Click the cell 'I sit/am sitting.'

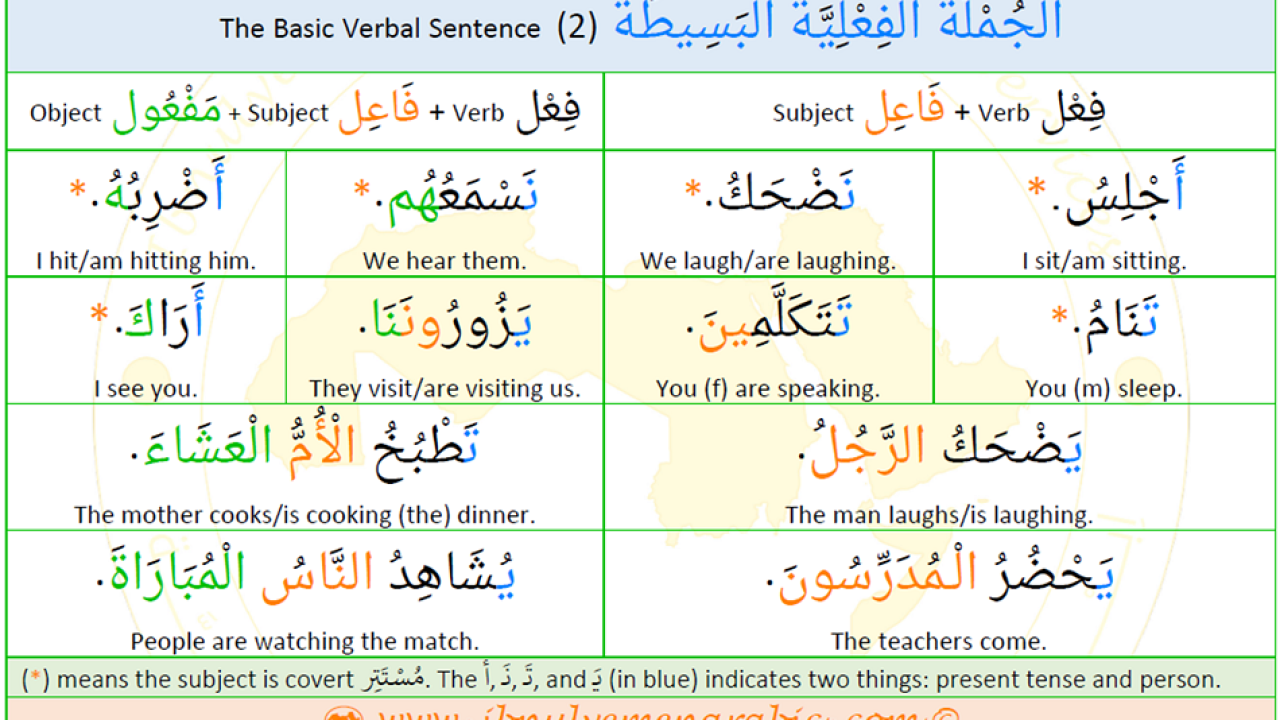point(1104,214)
